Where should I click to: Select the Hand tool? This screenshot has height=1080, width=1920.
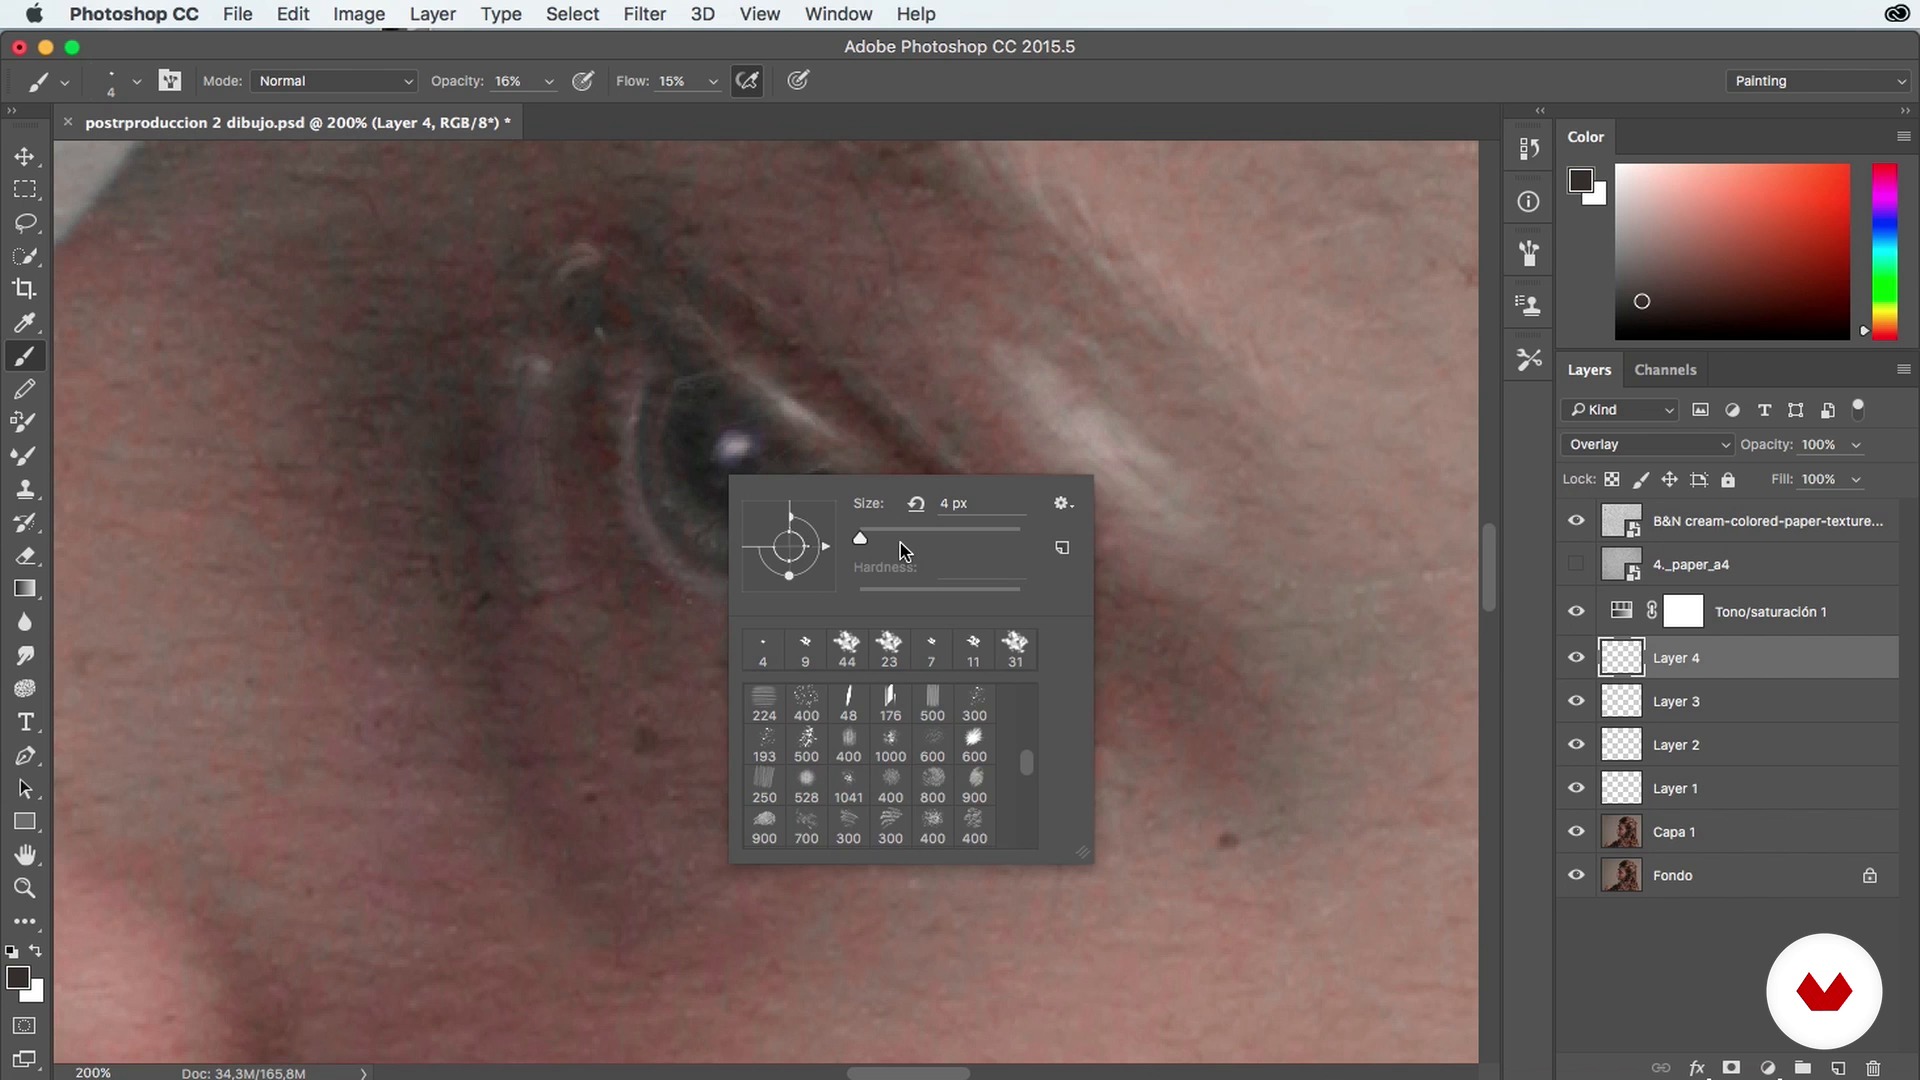(25, 855)
